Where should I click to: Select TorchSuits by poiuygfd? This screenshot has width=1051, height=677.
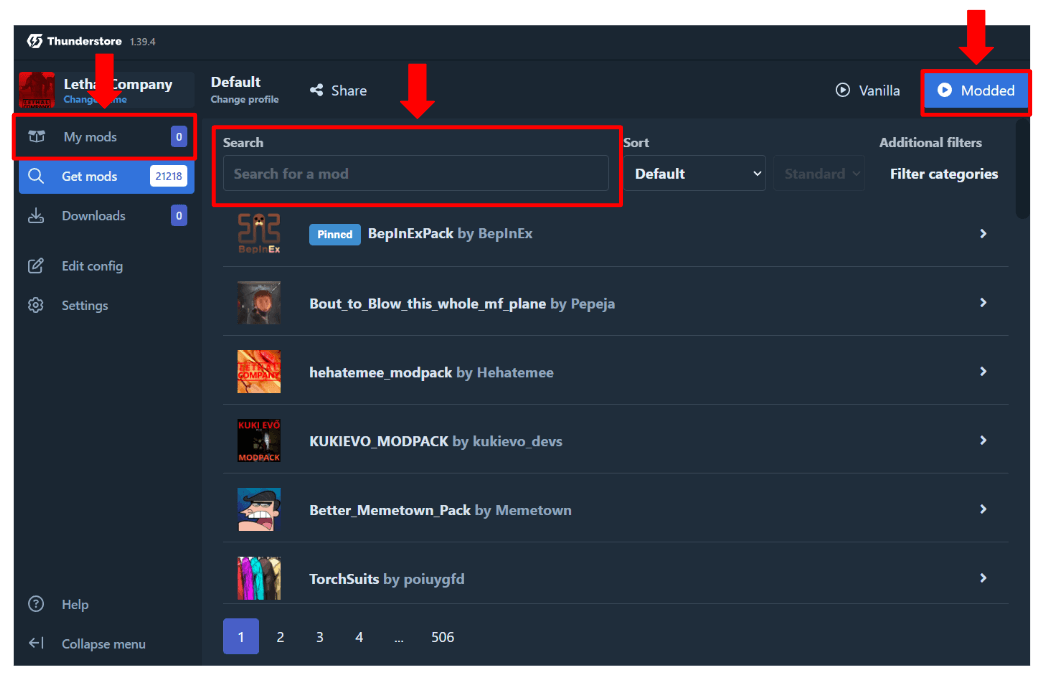point(387,580)
